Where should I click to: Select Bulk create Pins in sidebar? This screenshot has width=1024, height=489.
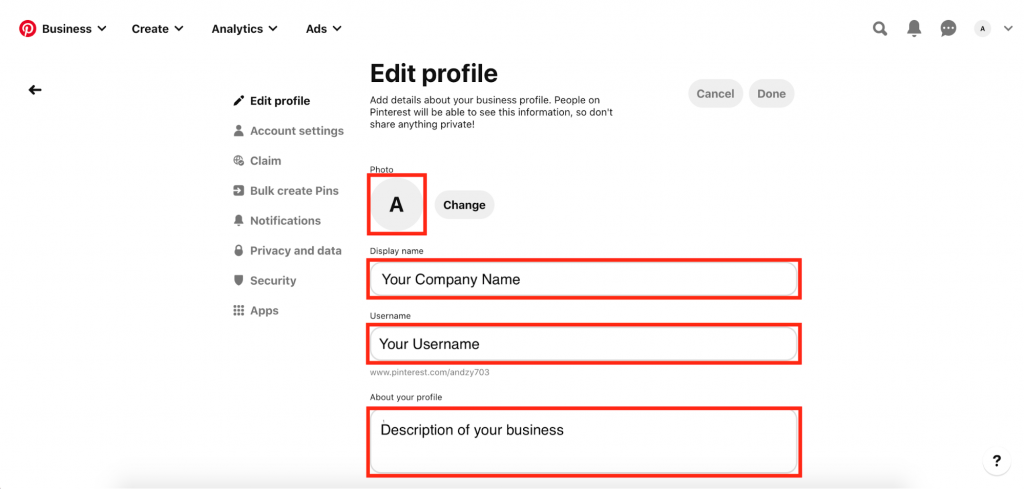(x=294, y=191)
